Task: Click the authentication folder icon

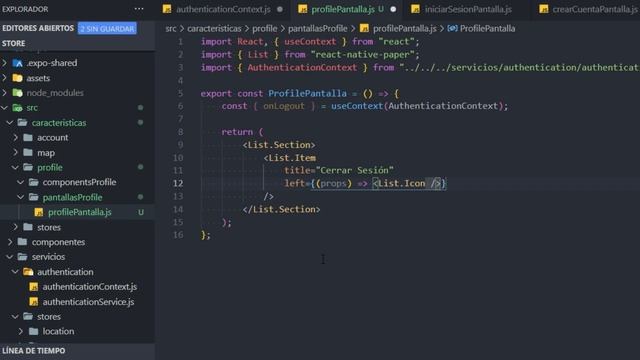Action: tap(28, 272)
